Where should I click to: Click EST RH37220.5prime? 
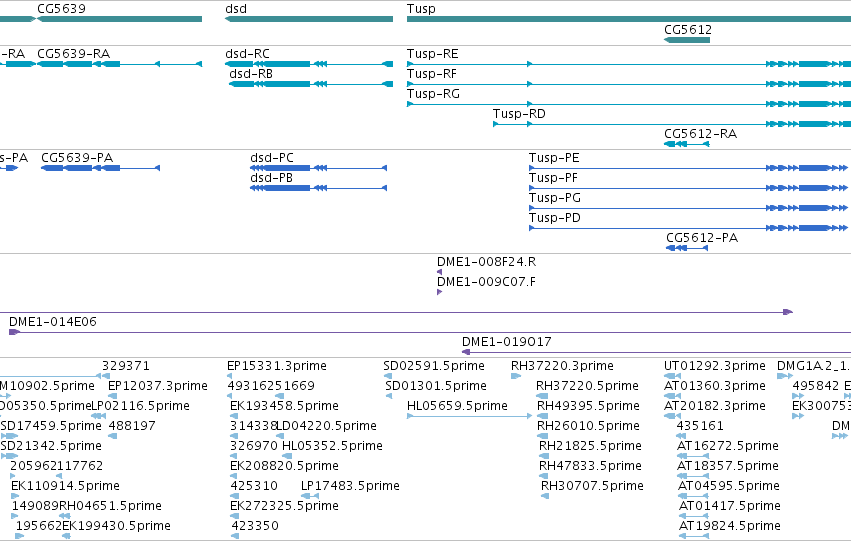tap(587, 386)
